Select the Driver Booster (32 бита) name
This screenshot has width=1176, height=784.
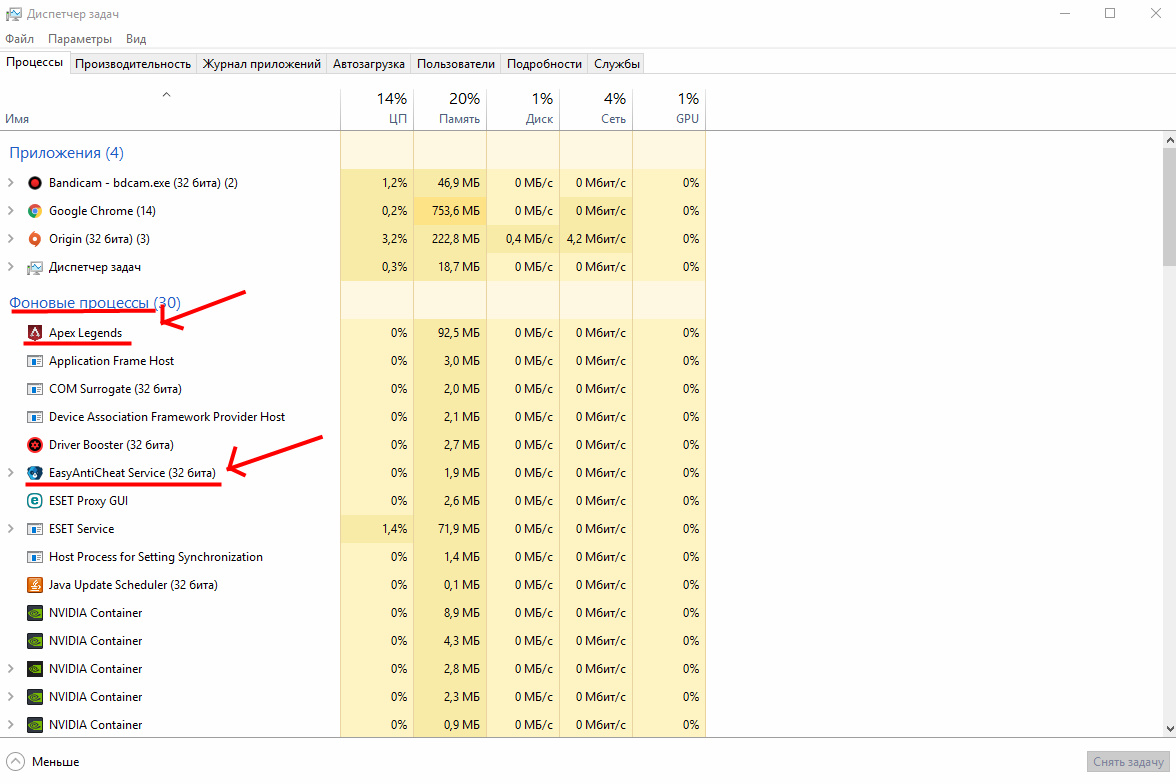coord(111,445)
